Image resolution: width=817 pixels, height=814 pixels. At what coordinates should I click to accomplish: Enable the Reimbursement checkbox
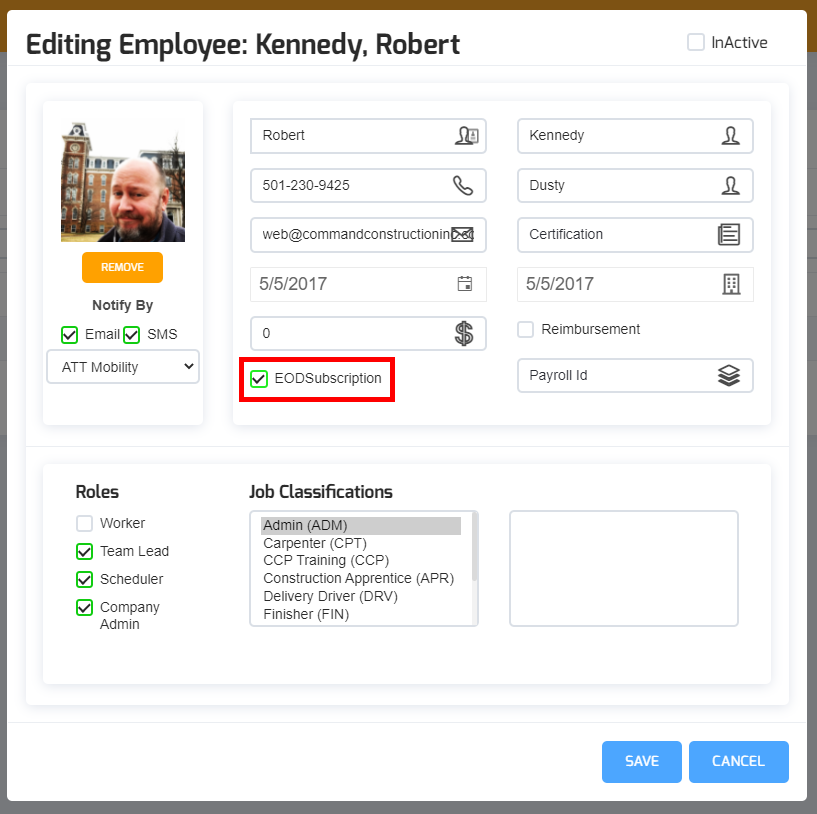(x=526, y=330)
